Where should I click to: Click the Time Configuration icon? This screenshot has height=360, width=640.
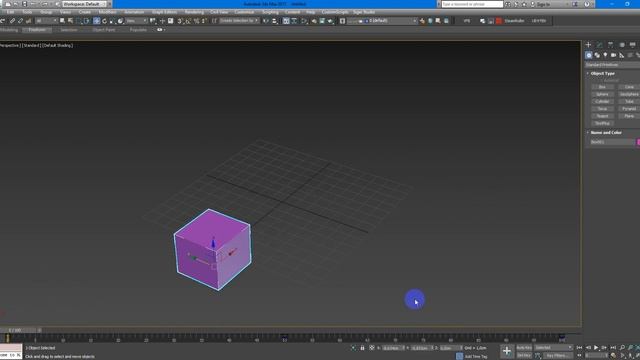tap(613, 356)
